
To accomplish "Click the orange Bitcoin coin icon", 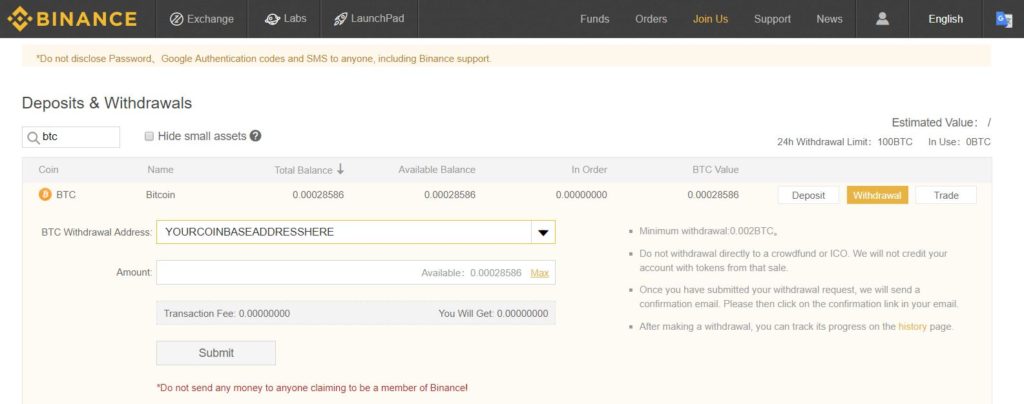I will click(45, 195).
